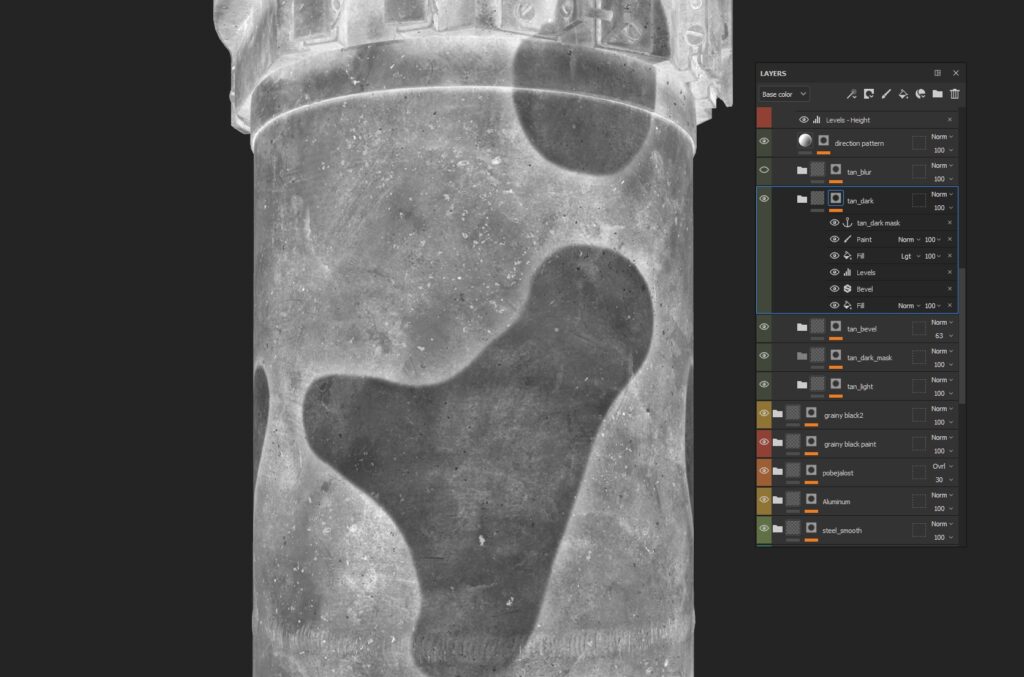Select the highlighted tan_dark mask thumbnail

pos(835,198)
